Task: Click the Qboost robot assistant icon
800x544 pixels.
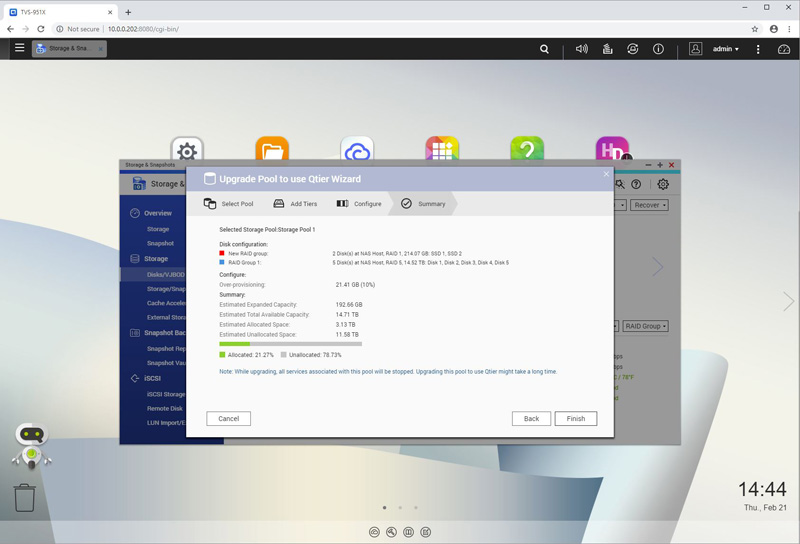Action: pos(32,445)
